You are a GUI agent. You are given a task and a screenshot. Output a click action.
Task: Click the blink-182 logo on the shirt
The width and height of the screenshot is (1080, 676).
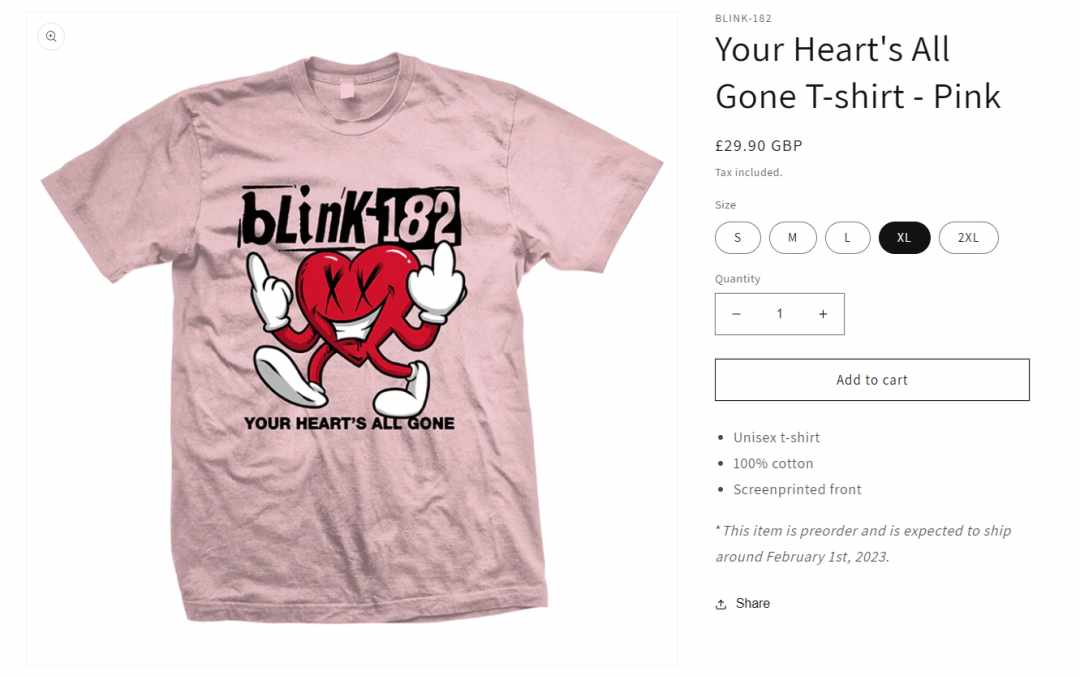point(350,217)
